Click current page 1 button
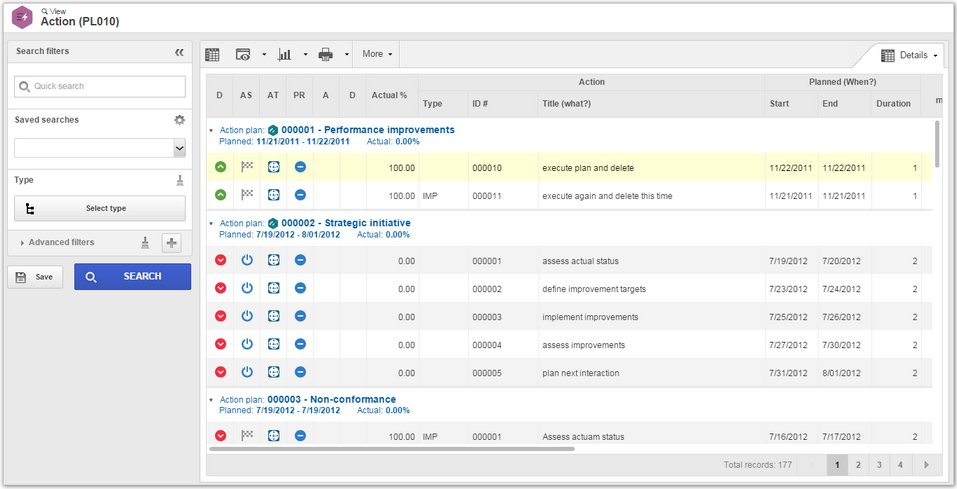957x489 pixels. (837, 465)
